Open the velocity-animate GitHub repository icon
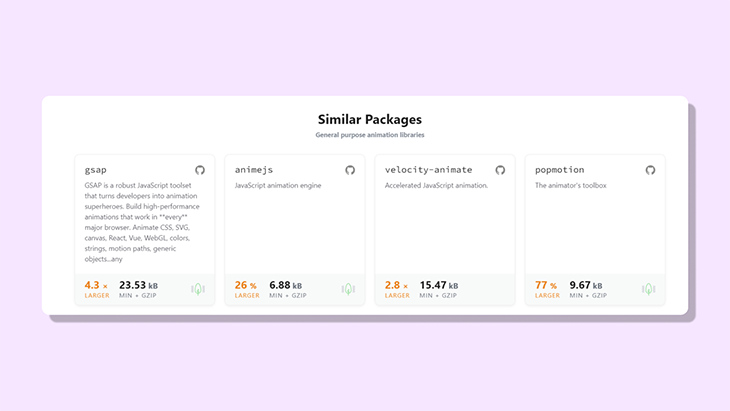Viewport: 730px width, 411px height. pos(500,170)
